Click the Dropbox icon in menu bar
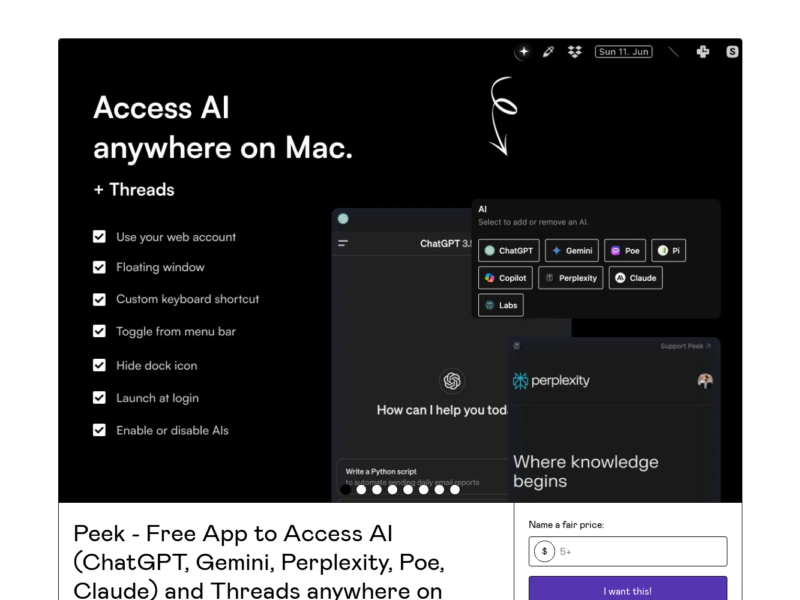 pos(574,52)
